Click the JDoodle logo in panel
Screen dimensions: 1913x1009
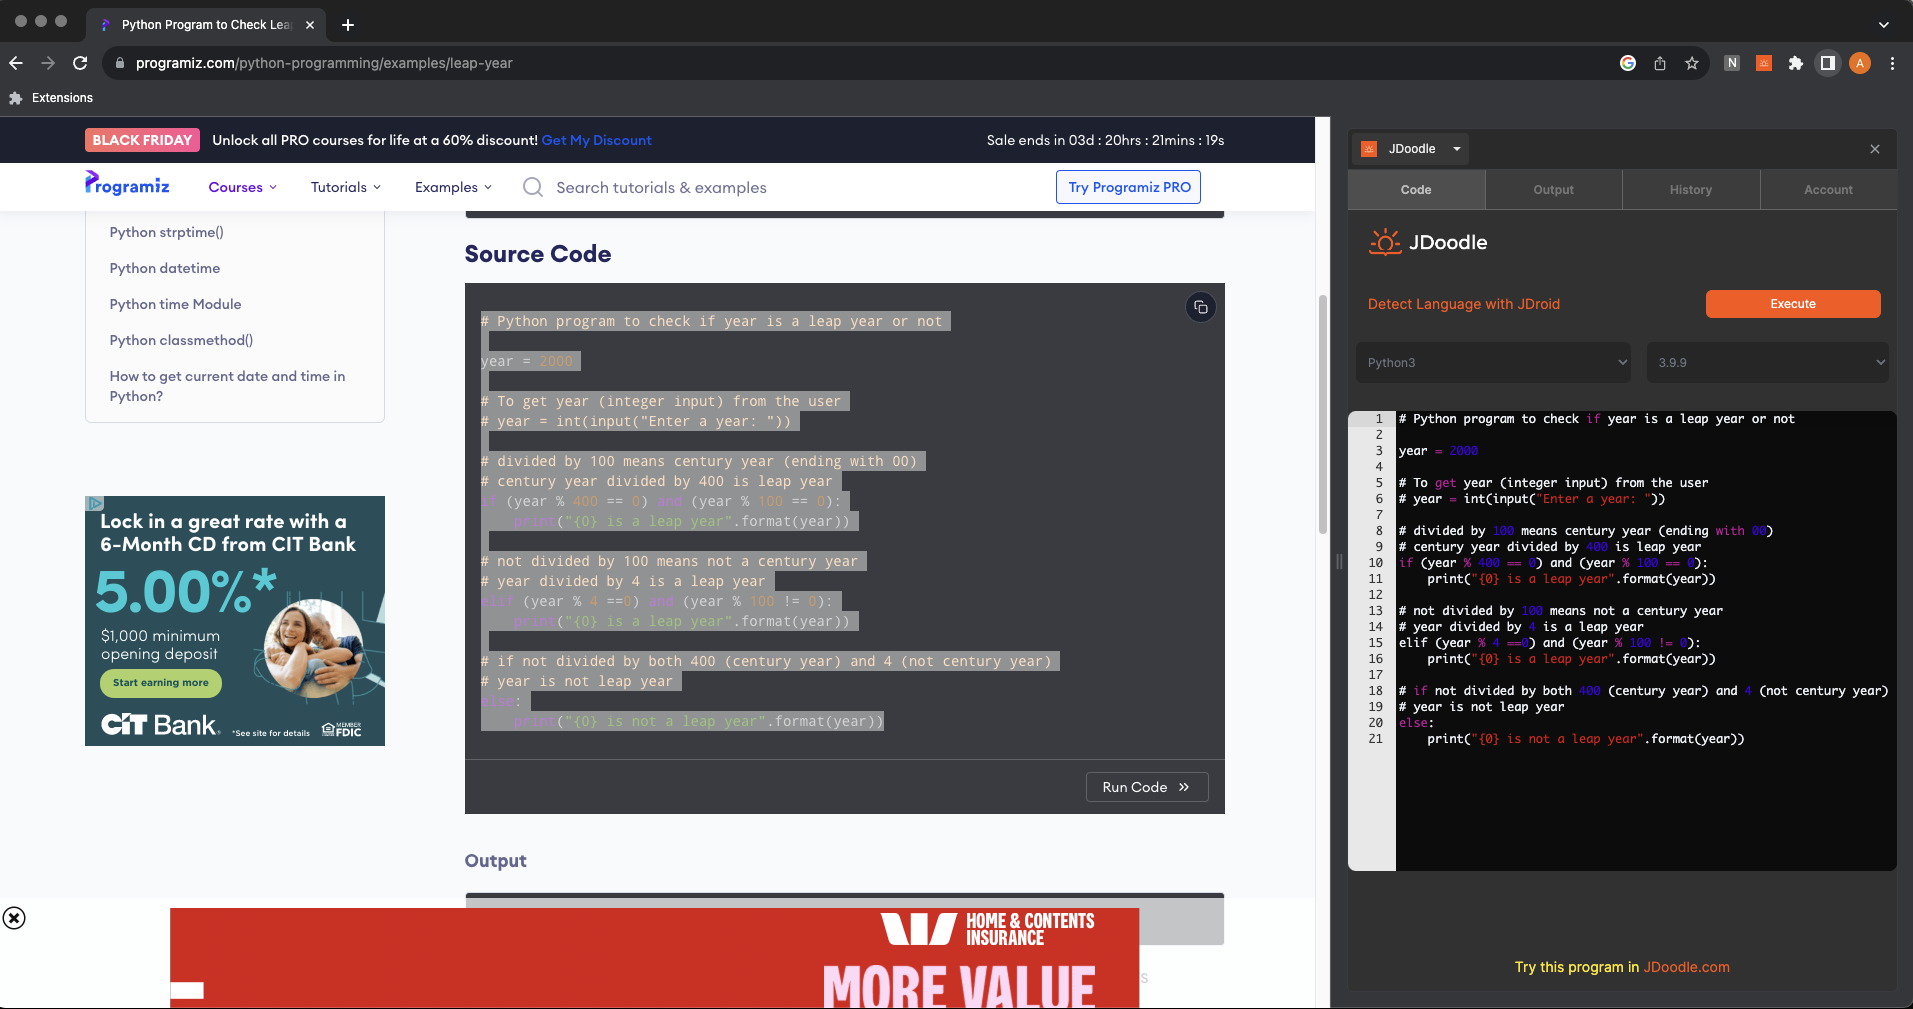1428,242
